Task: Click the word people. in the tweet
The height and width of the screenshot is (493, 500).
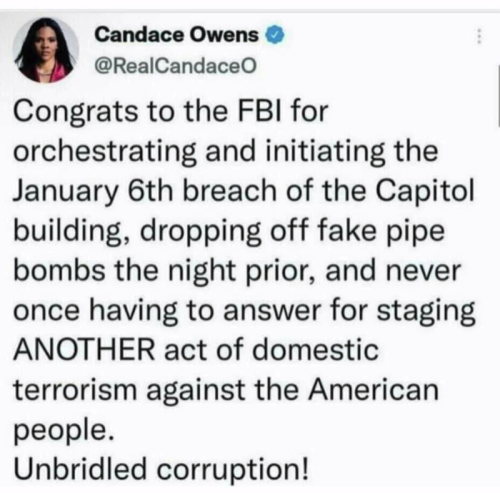Action: point(64,431)
